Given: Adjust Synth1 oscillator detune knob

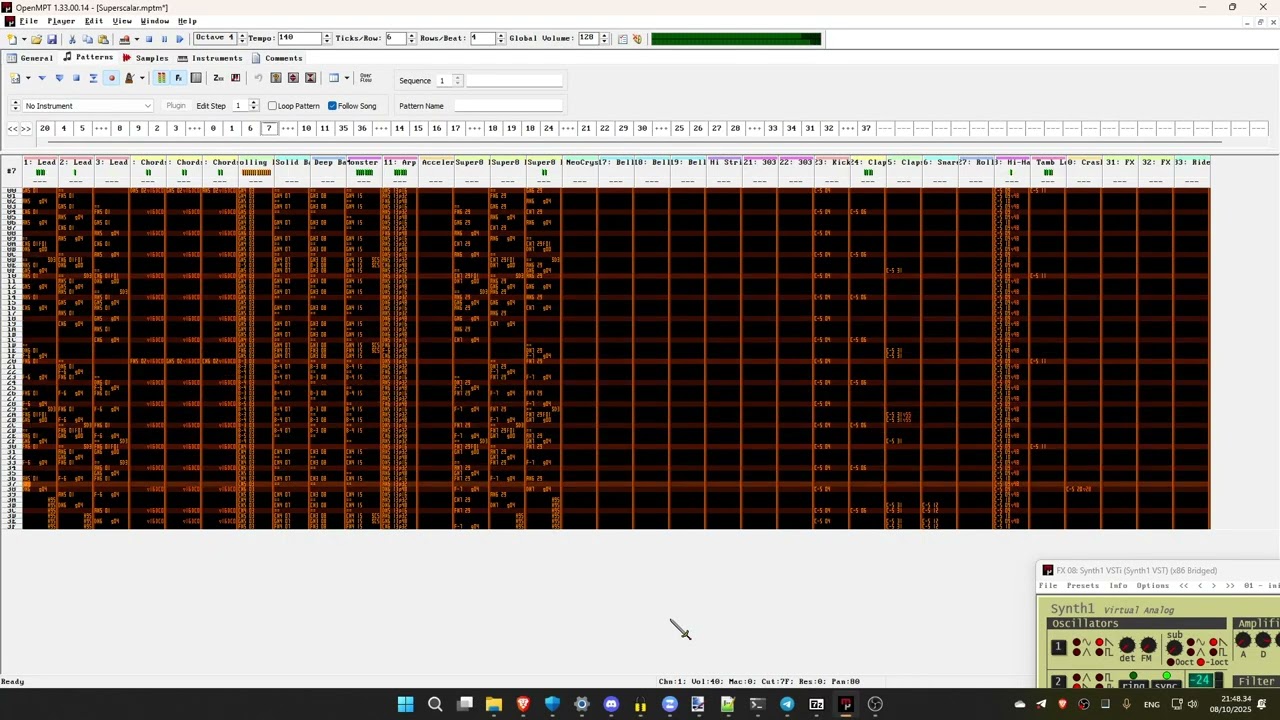Looking at the screenshot, I should click(1127, 646).
